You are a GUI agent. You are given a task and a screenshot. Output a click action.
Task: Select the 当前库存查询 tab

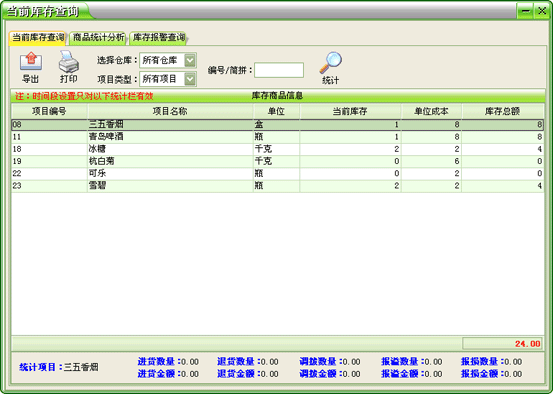tap(37, 37)
